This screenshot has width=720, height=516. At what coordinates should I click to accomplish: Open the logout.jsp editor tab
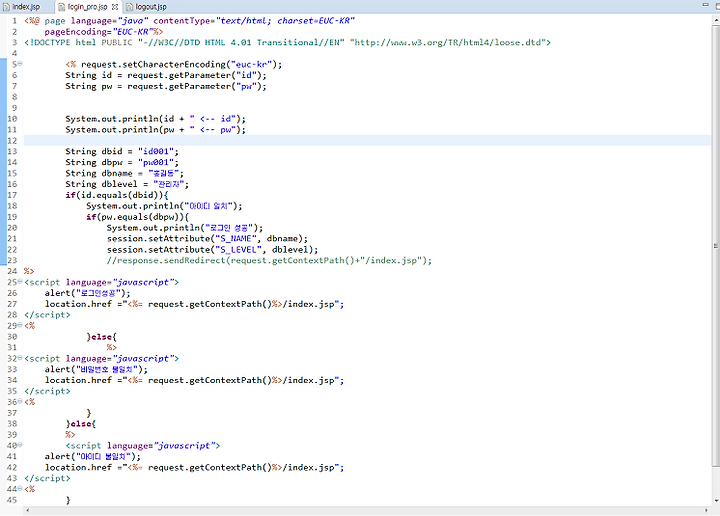[146, 7]
